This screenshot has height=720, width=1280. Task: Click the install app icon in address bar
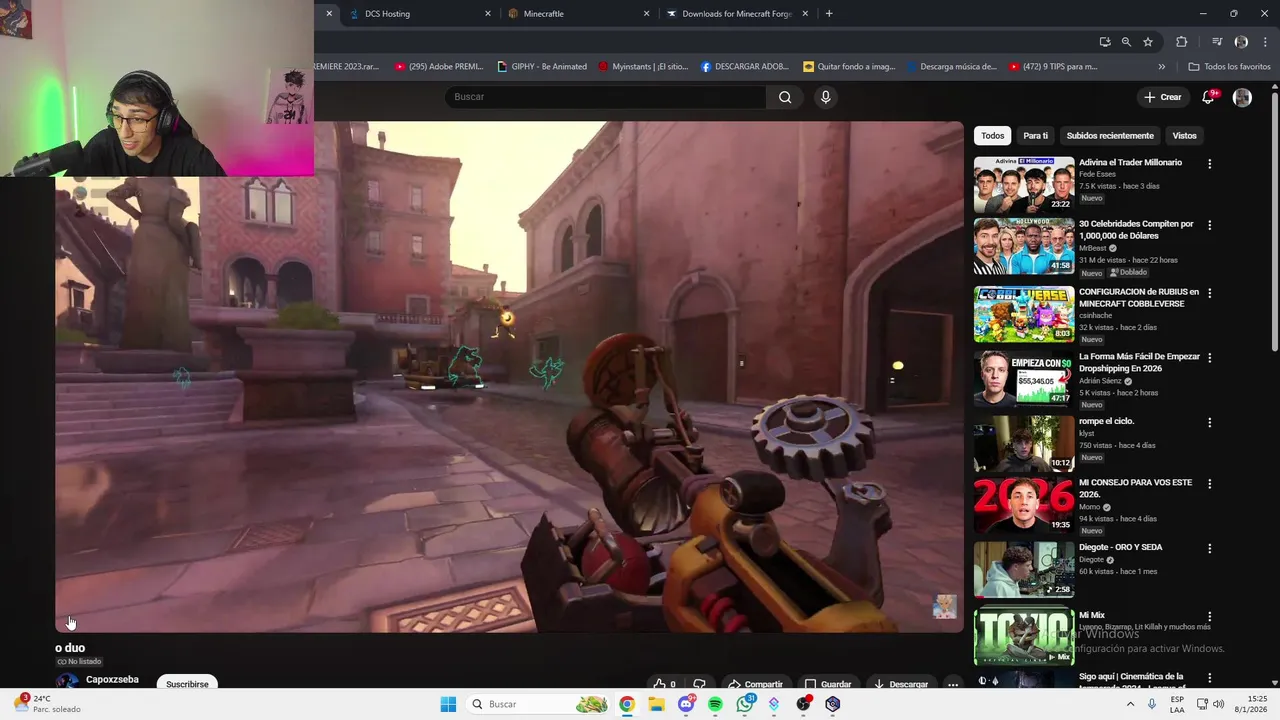pos(1104,42)
